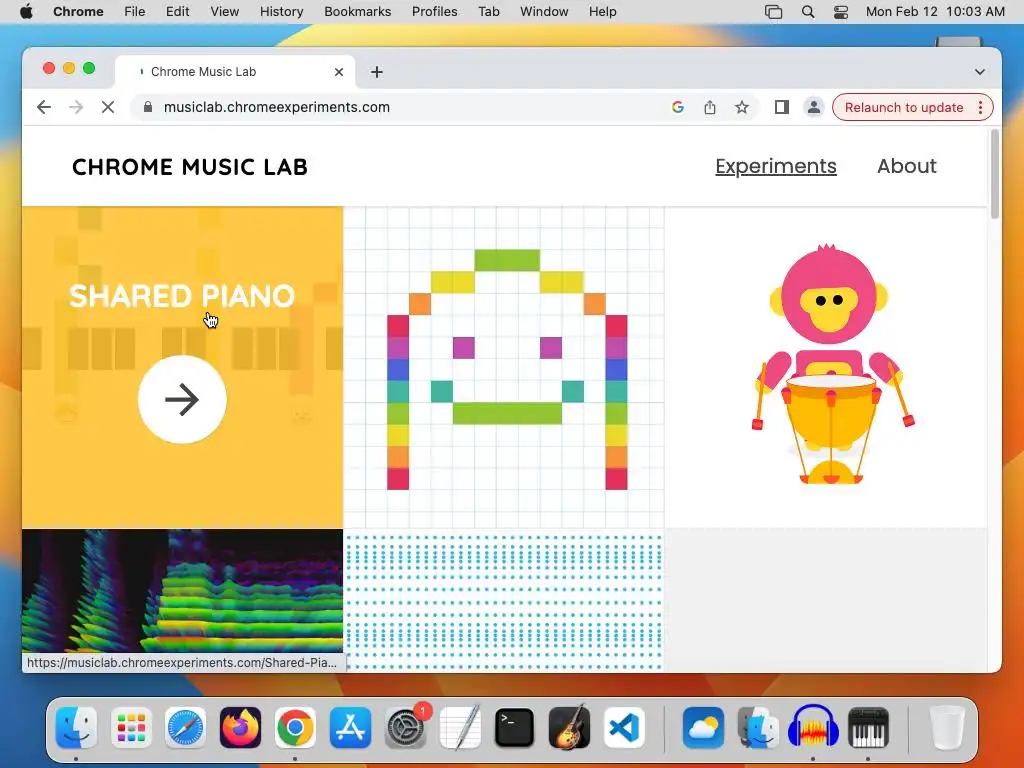Viewport: 1024px width, 768px height.
Task: Open the Migration Assistant Dock icon
Action: coord(758,728)
